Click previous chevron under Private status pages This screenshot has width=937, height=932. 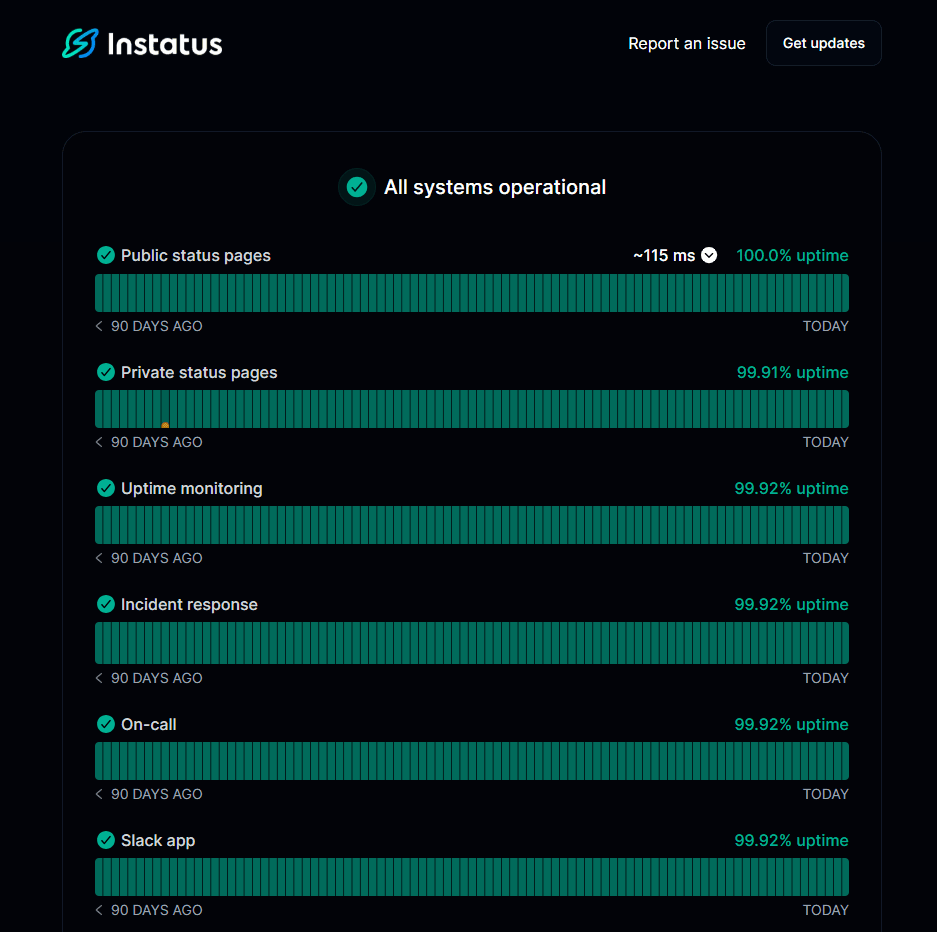tap(99, 442)
